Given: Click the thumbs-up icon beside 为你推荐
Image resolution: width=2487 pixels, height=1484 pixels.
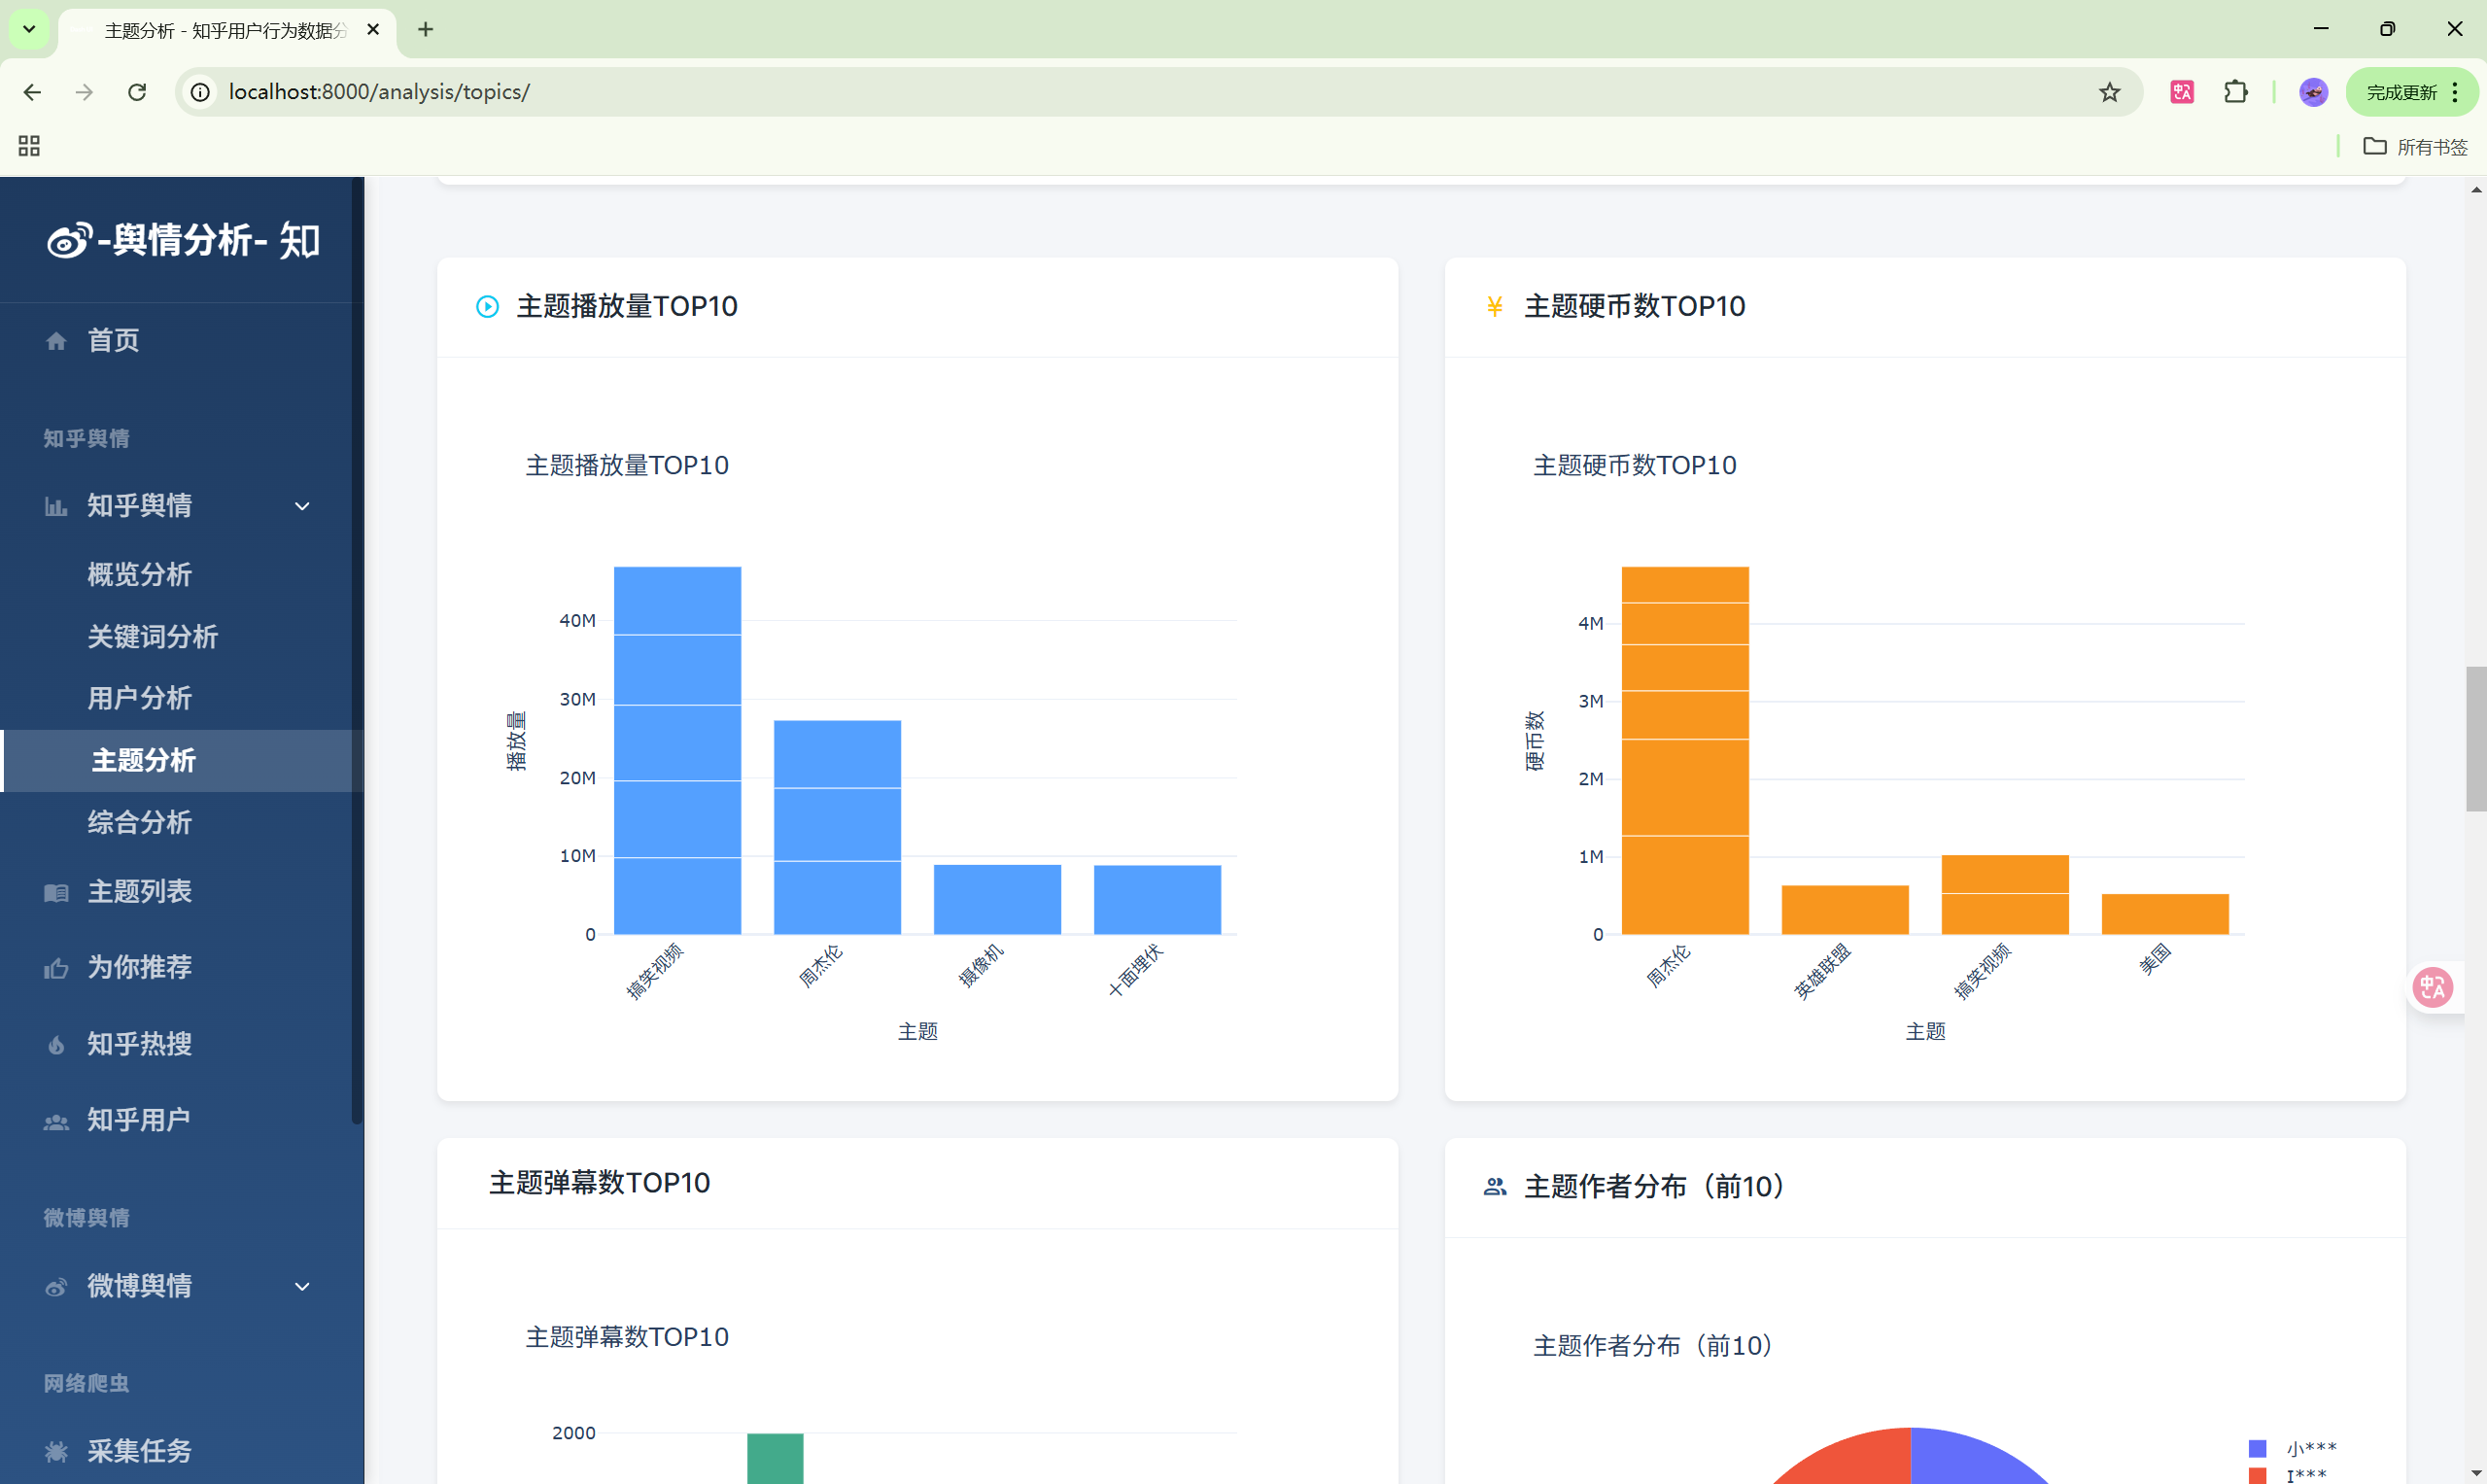Looking at the screenshot, I should coord(56,968).
